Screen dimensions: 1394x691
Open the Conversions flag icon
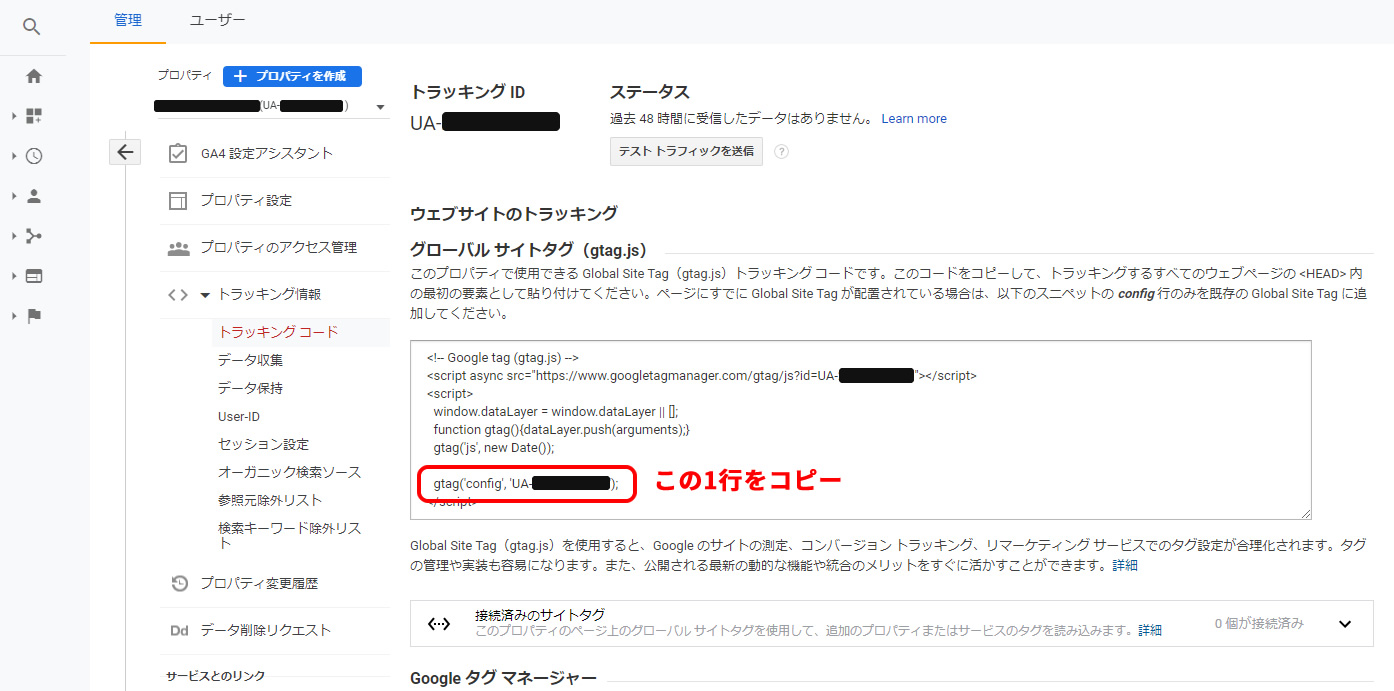pos(34,316)
